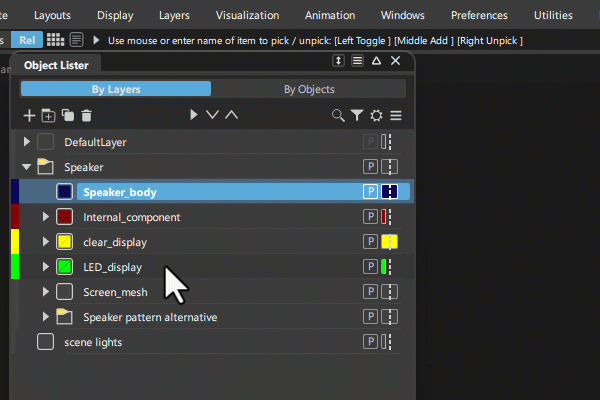The height and width of the screenshot is (400, 600).
Task: Click the new layer folder icon
Action: point(48,116)
